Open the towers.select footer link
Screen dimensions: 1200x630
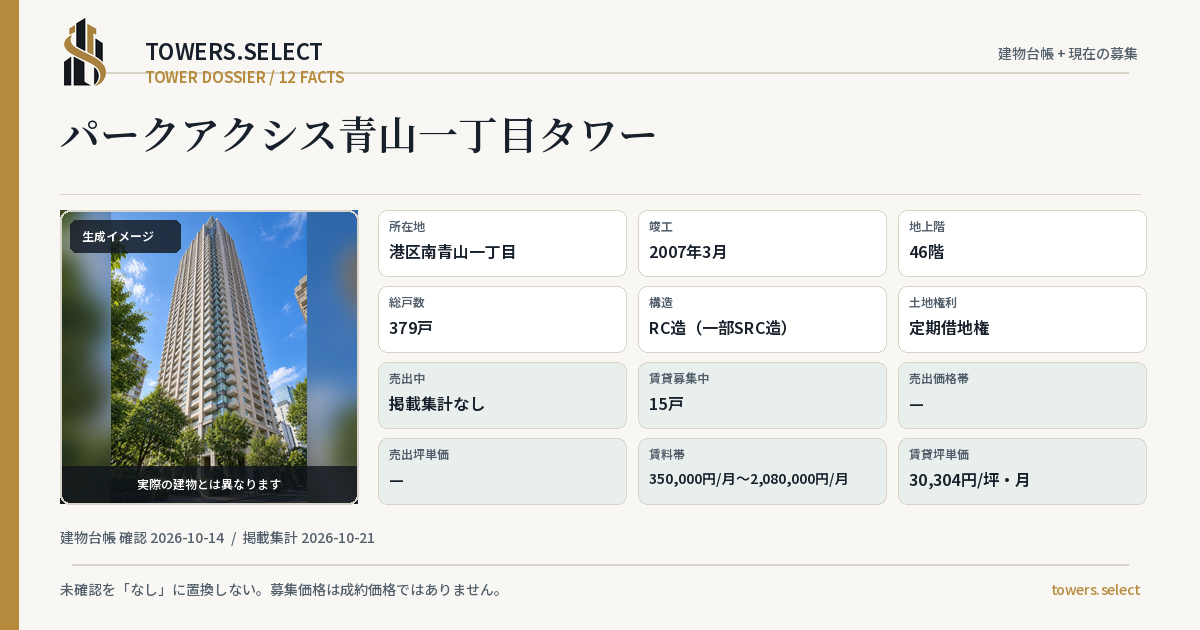(1095, 590)
